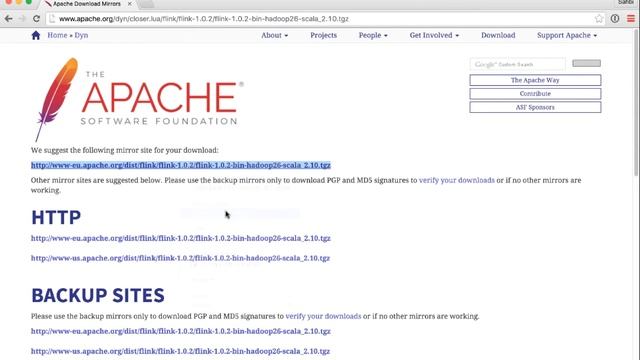640x360 pixels.
Task: Click the search submit button
Action: point(586,63)
